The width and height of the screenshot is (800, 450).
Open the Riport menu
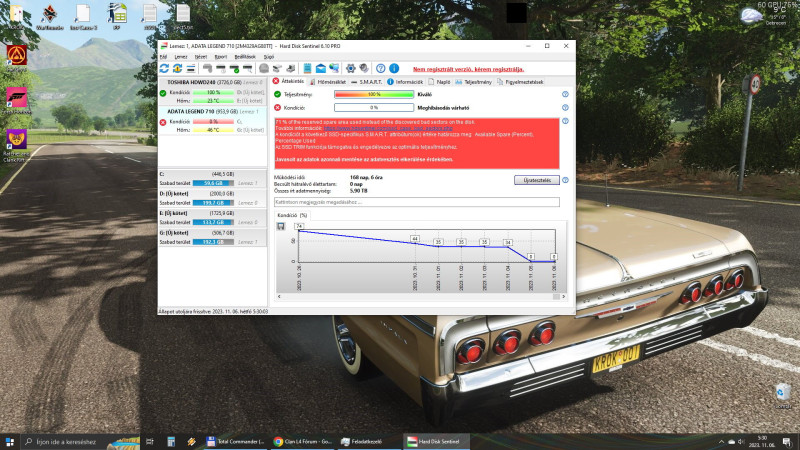pos(220,57)
